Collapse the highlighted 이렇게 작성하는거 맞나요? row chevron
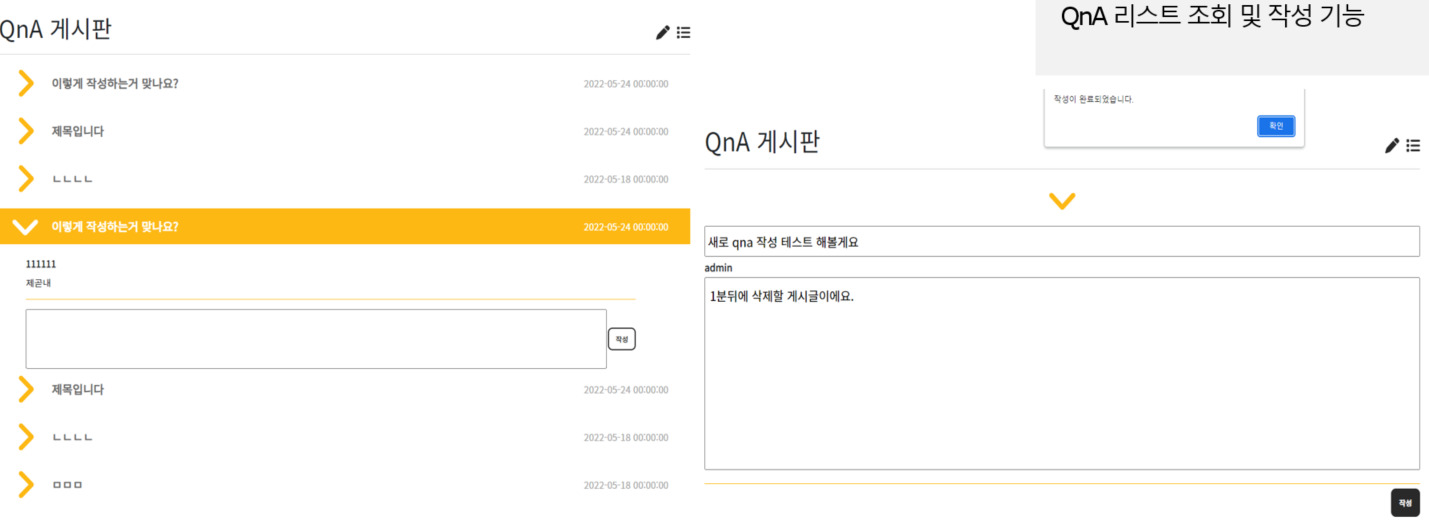 25,227
